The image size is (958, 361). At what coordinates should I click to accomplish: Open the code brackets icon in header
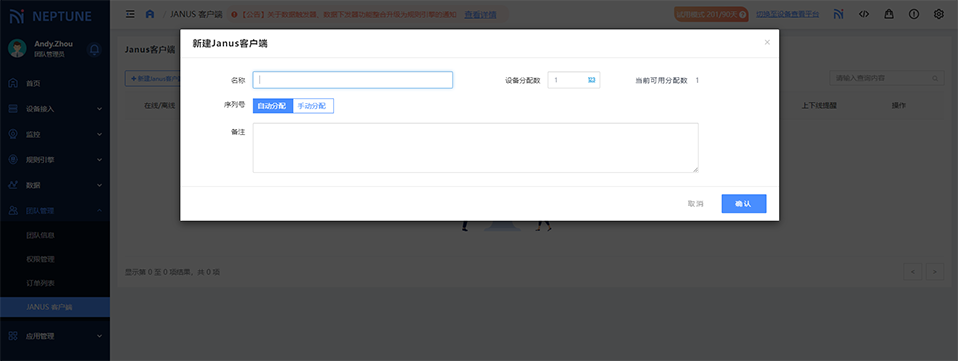coord(864,14)
